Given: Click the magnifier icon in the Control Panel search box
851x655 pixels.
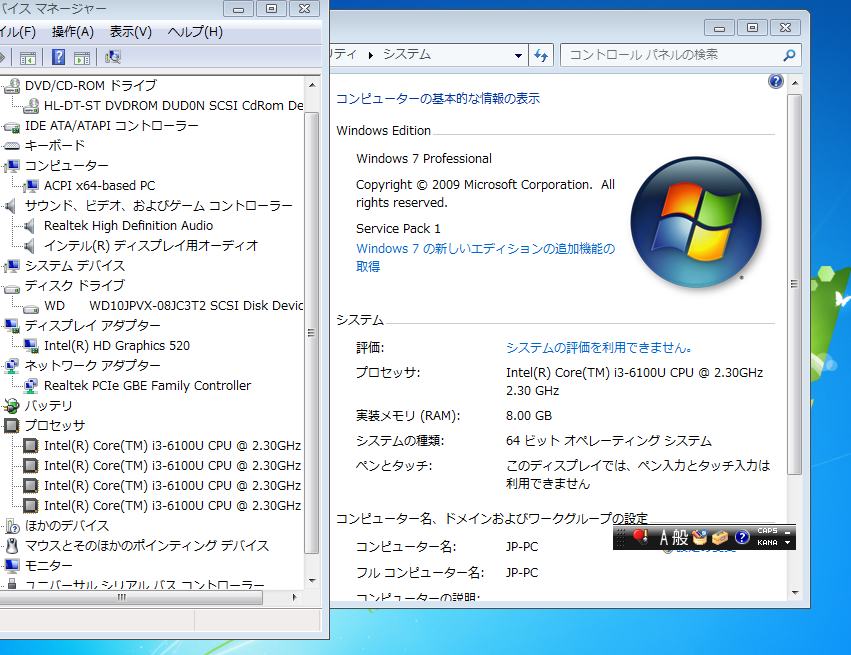Looking at the screenshot, I should pos(790,55).
